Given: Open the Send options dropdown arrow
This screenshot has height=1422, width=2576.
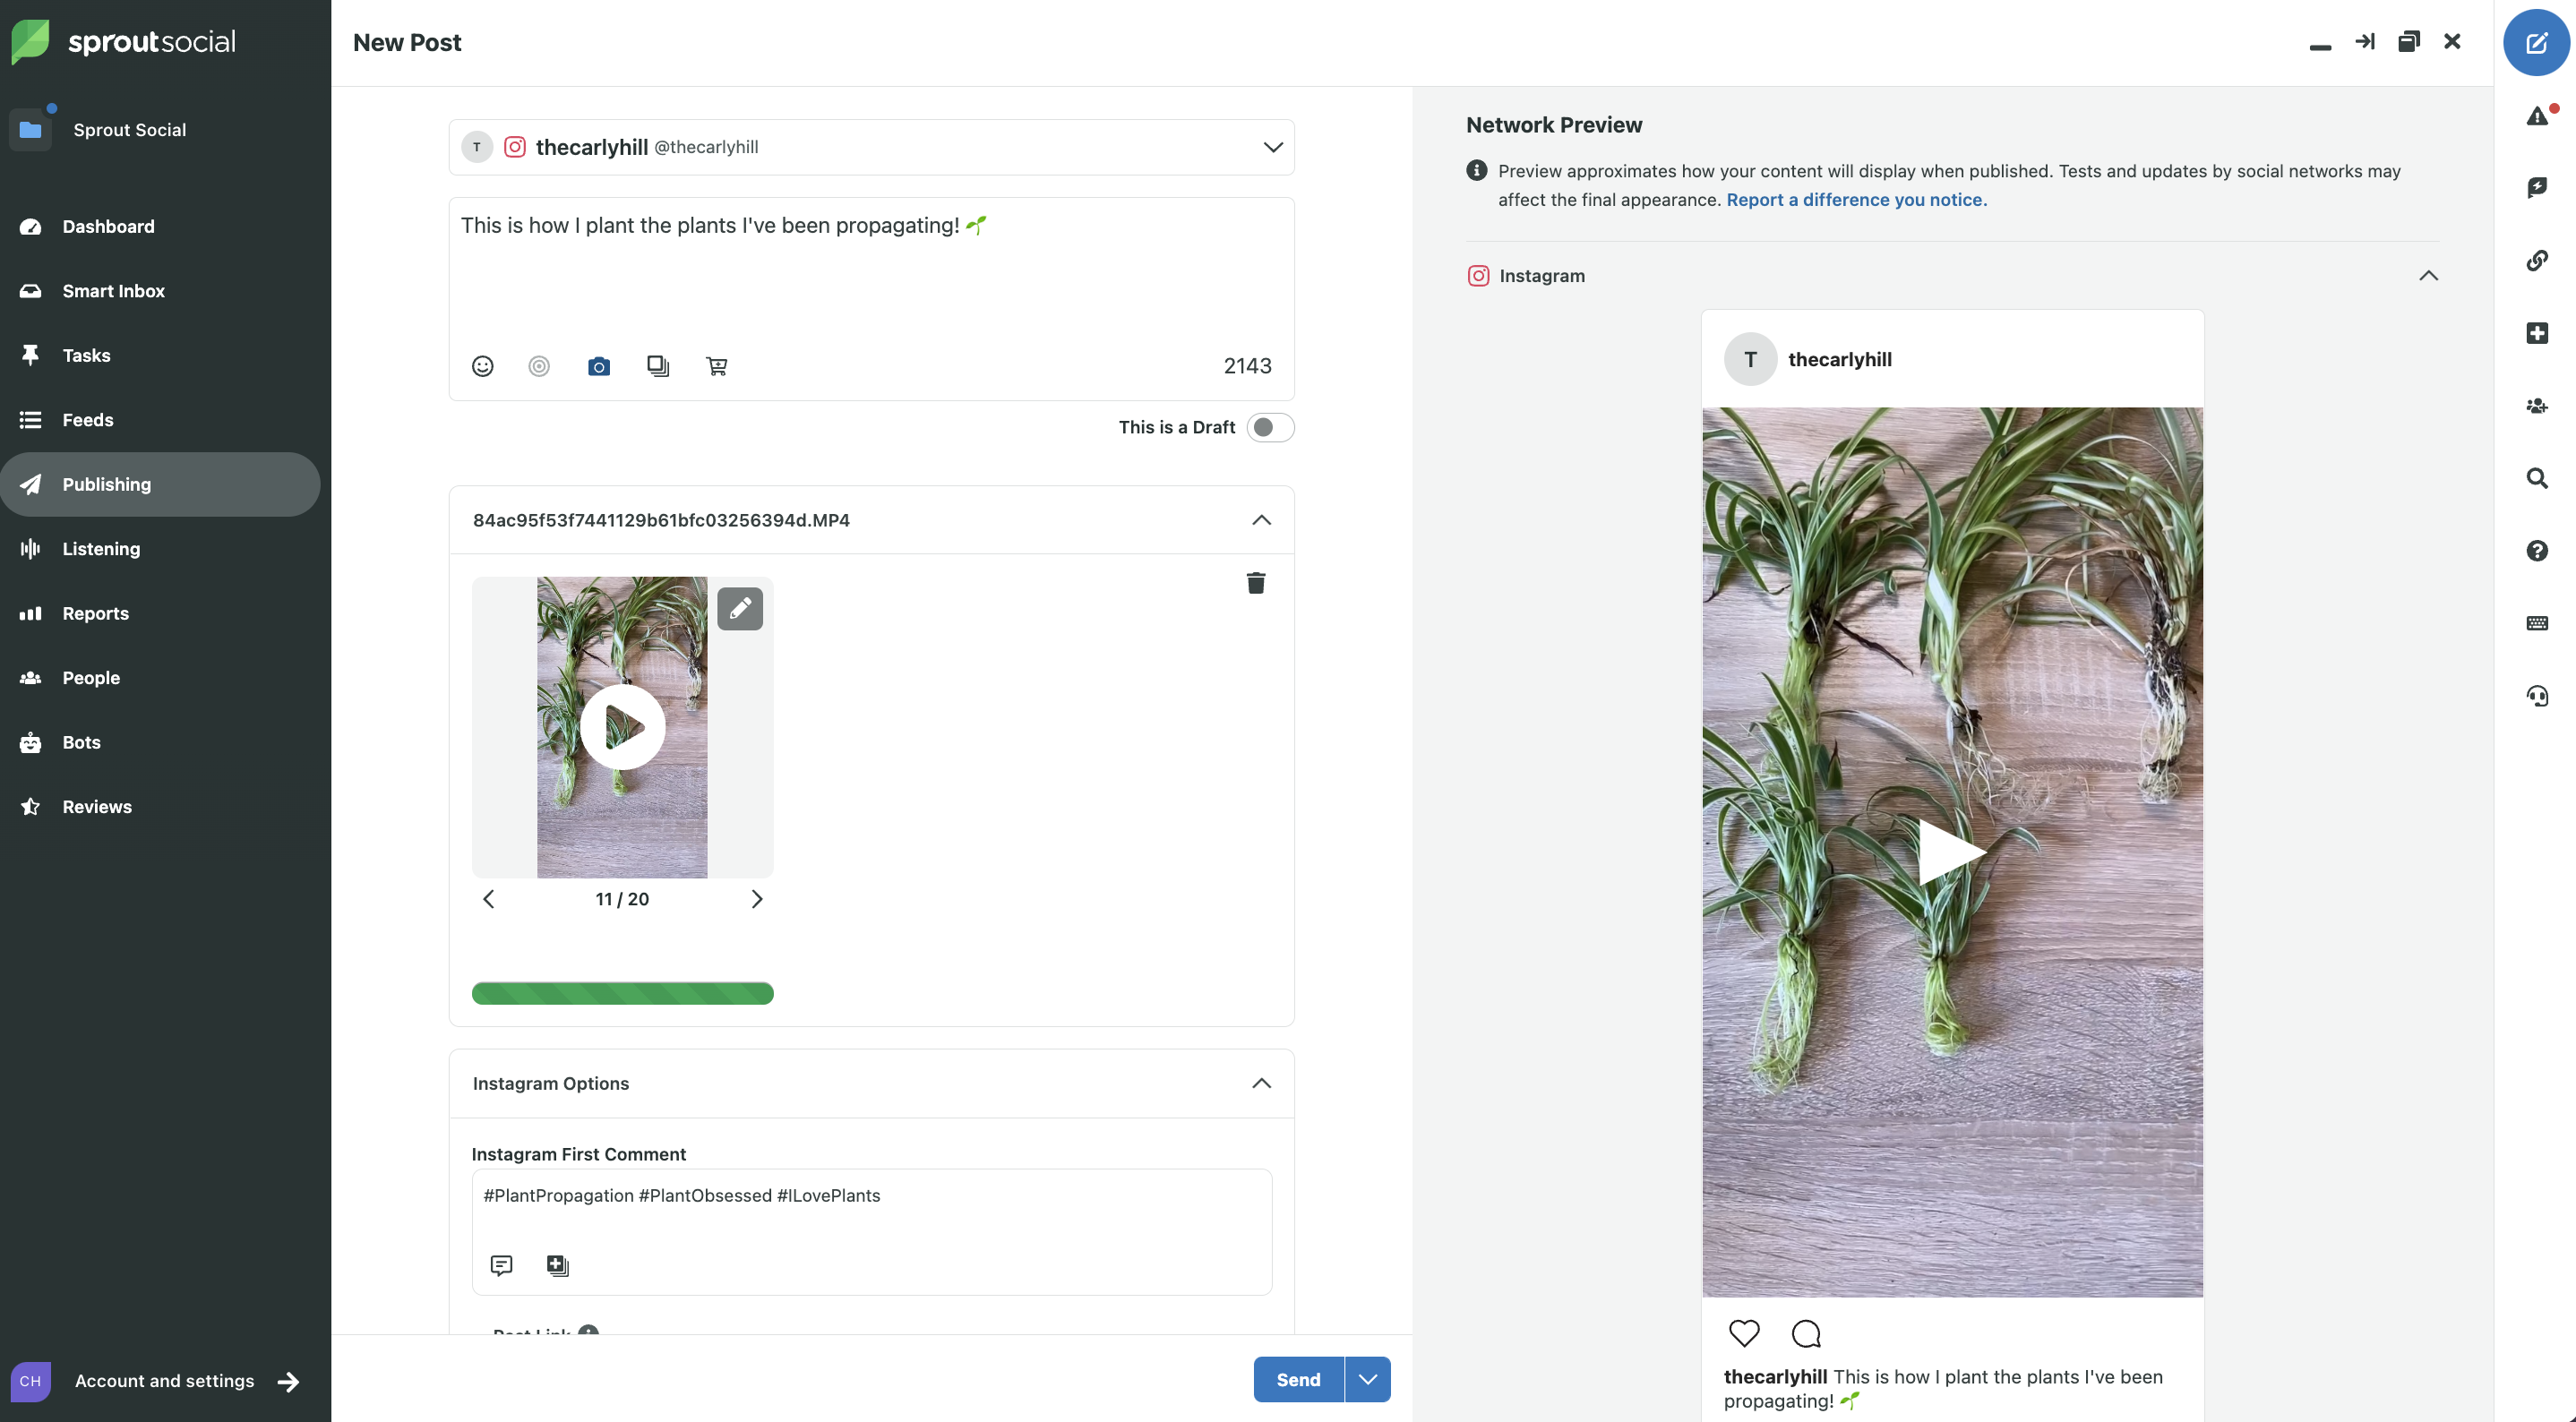Looking at the screenshot, I should (1368, 1379).
